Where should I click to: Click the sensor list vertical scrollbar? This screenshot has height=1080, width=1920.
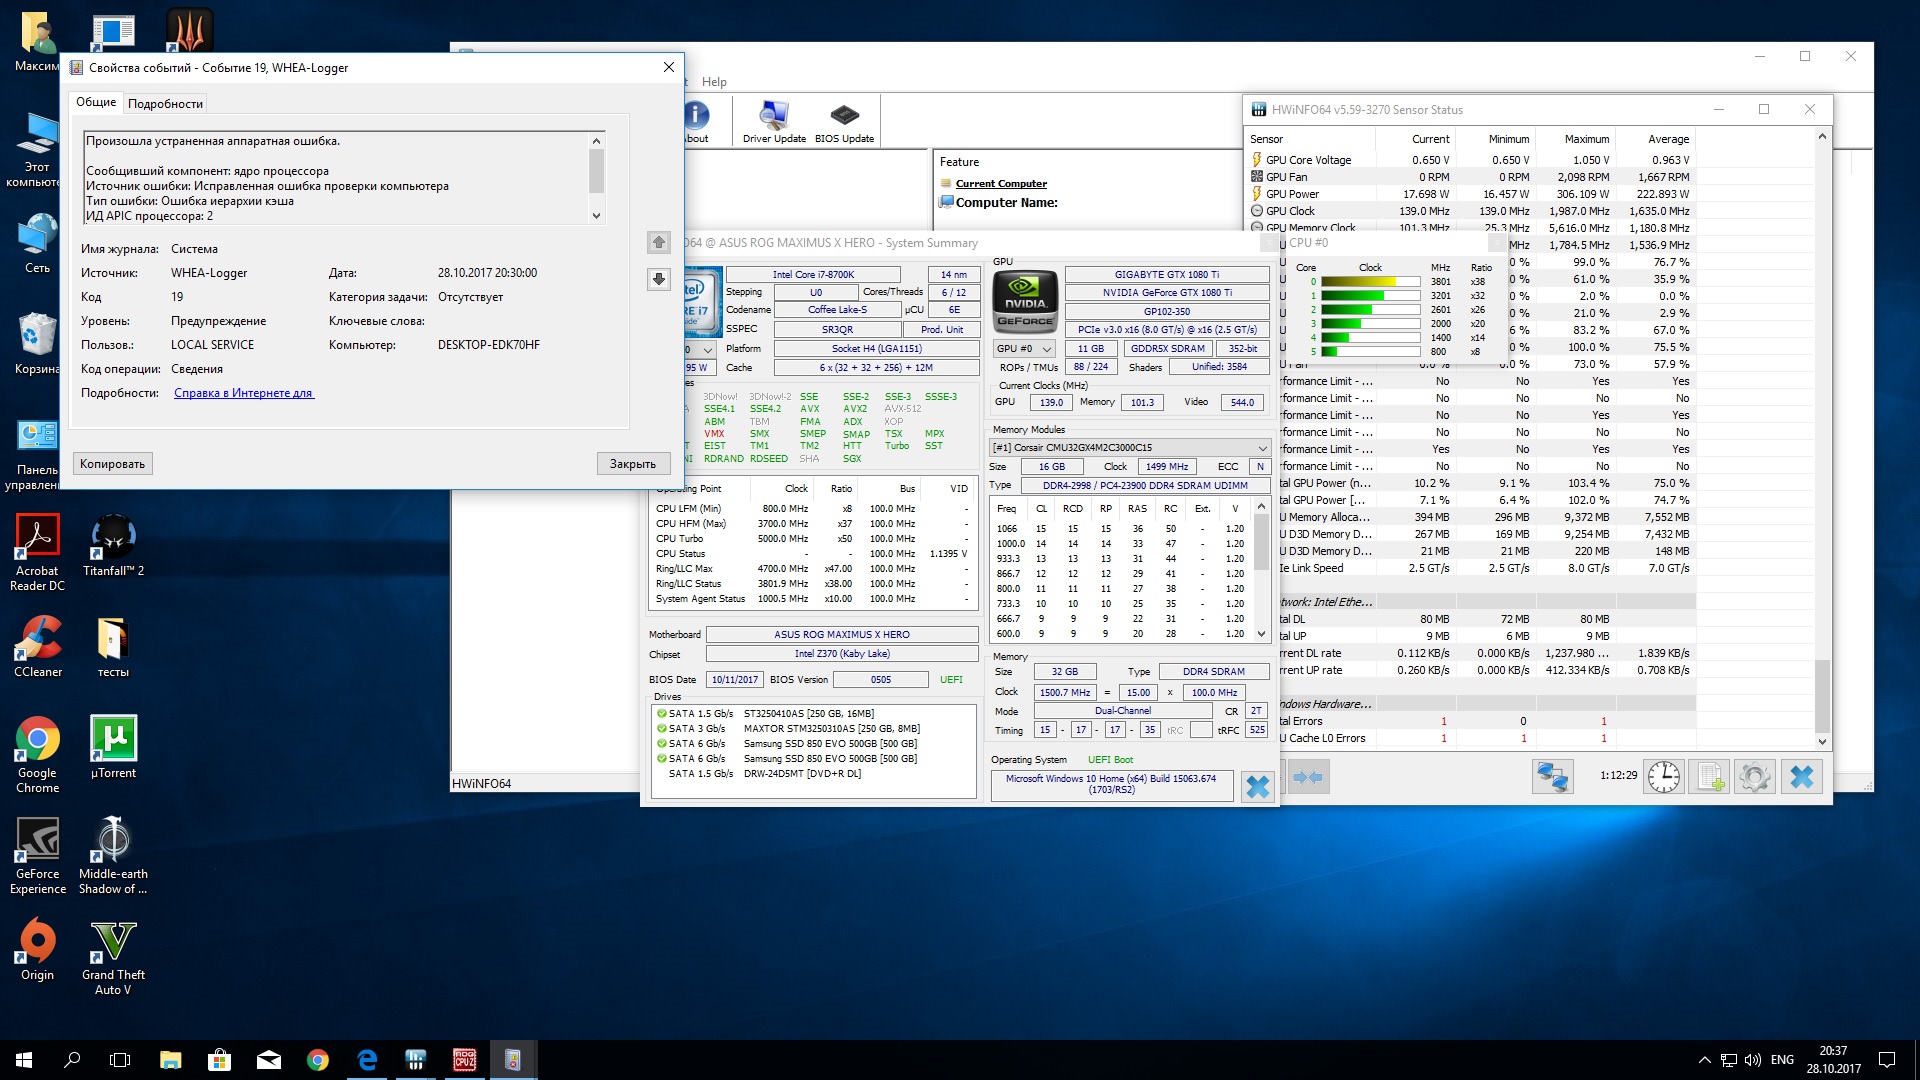click(x=1822, y=698)
